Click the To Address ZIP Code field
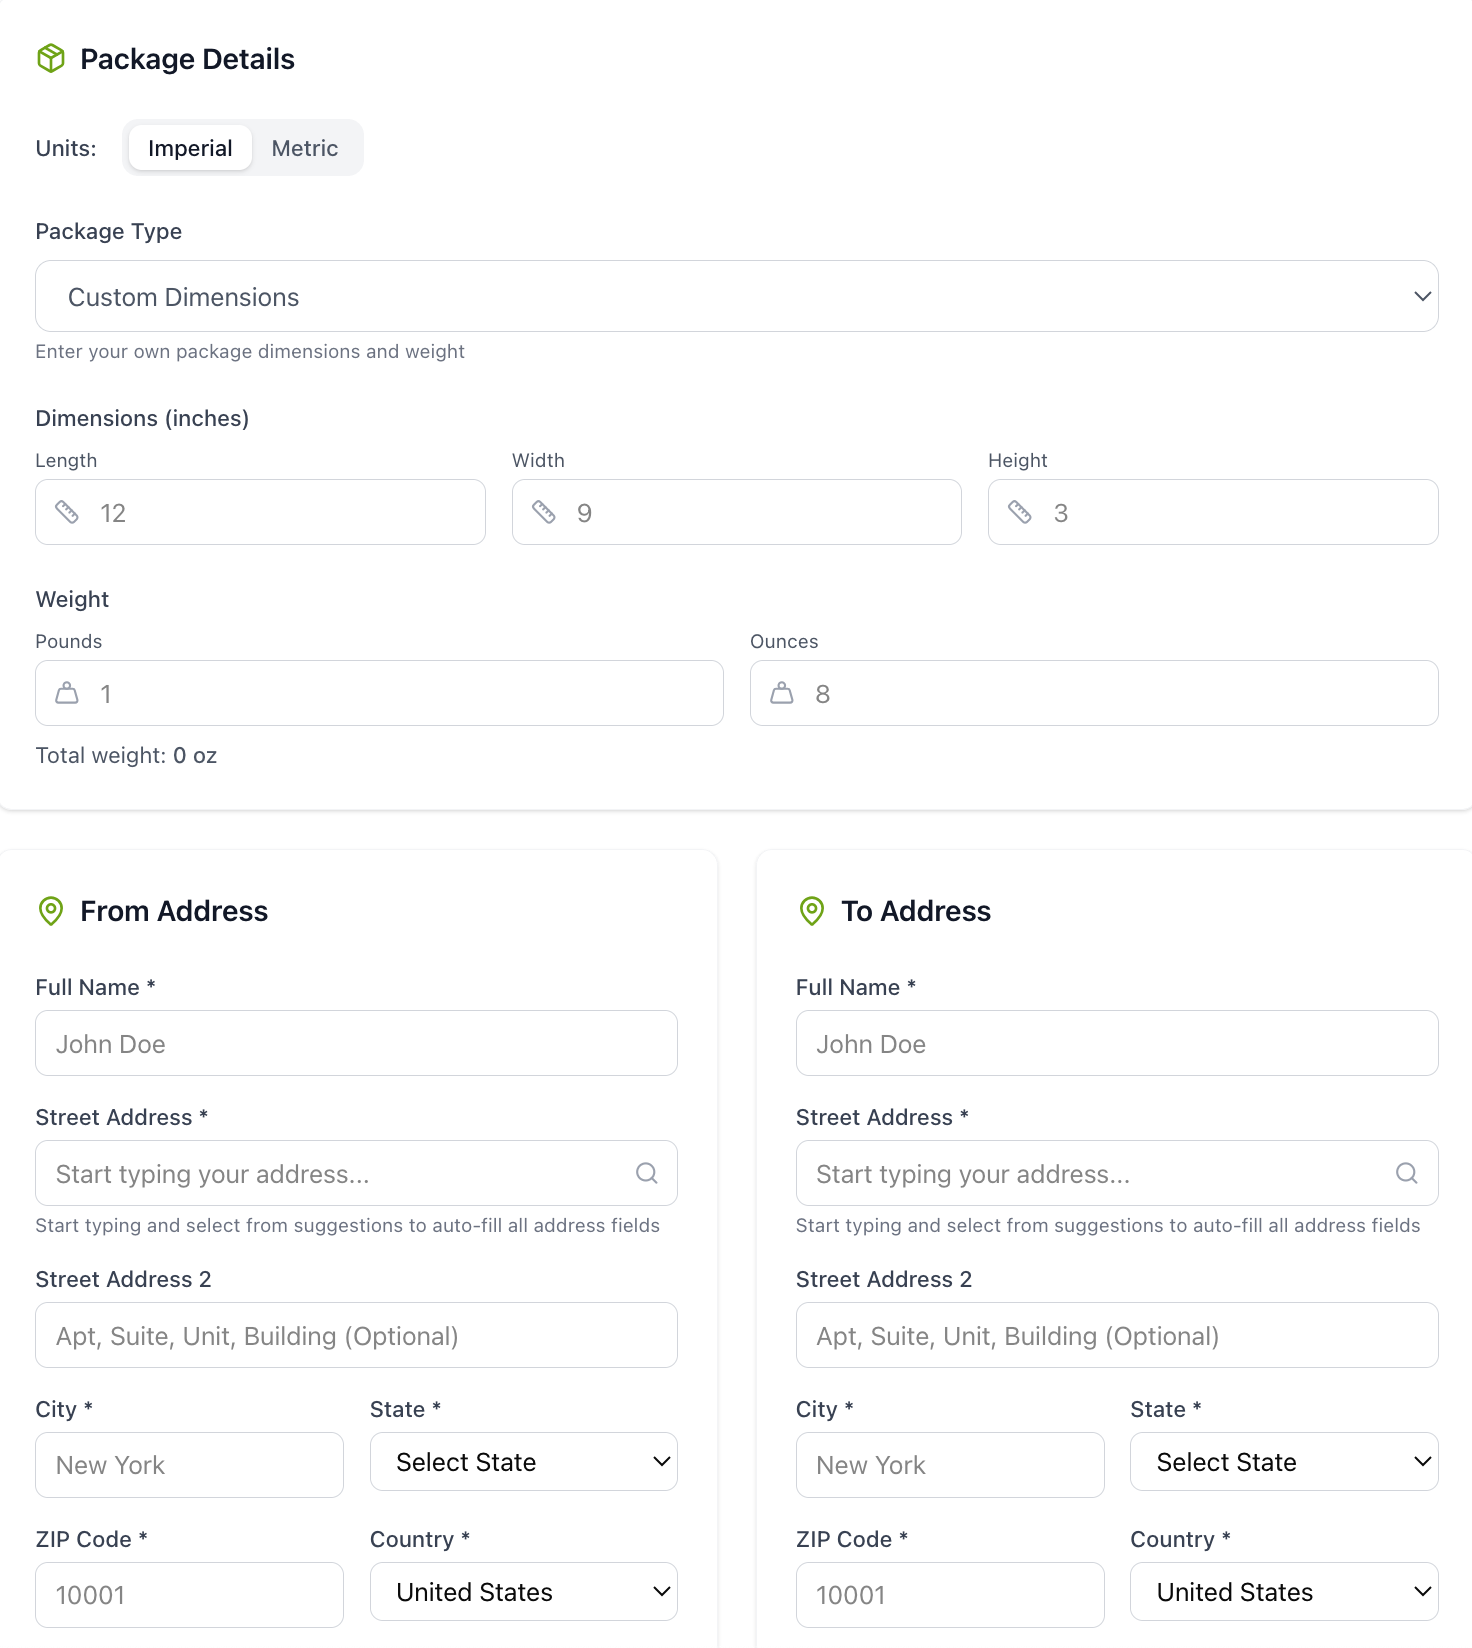The width and height of the screenshot is (1472, 1648). pos(950,1595)
